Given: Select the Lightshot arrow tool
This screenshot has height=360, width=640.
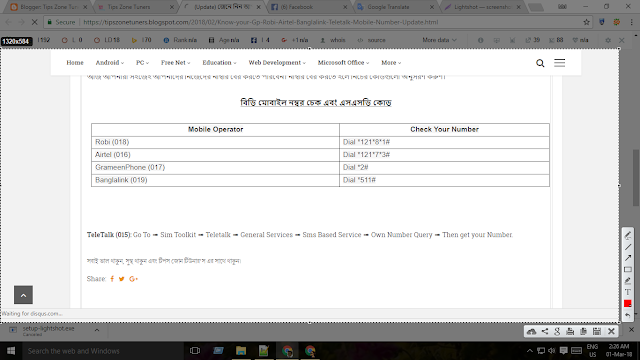Looking at the screenshot, I should (628, 258).
